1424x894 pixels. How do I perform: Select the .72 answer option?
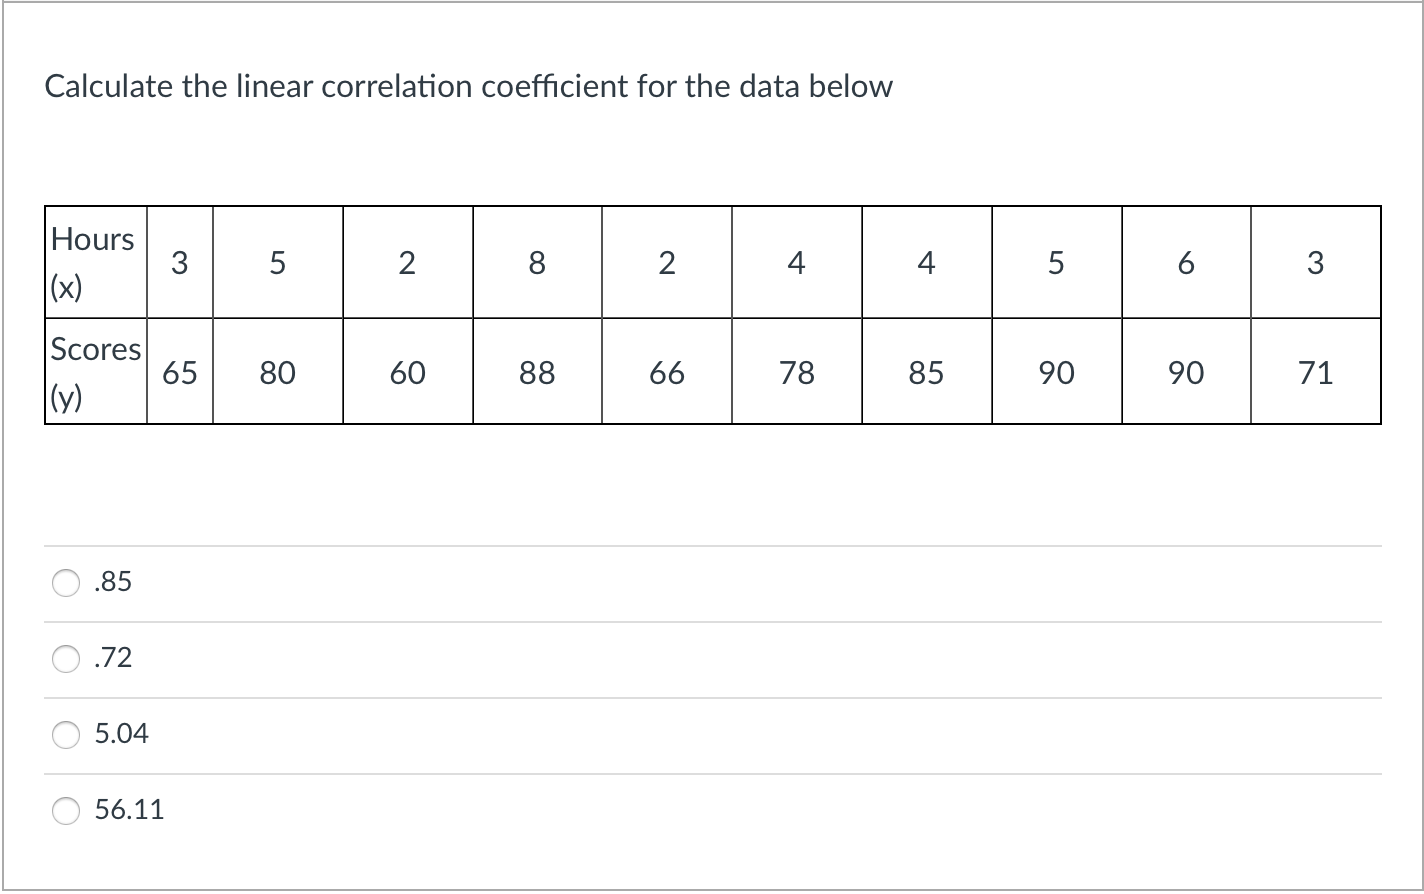point(64,658)
